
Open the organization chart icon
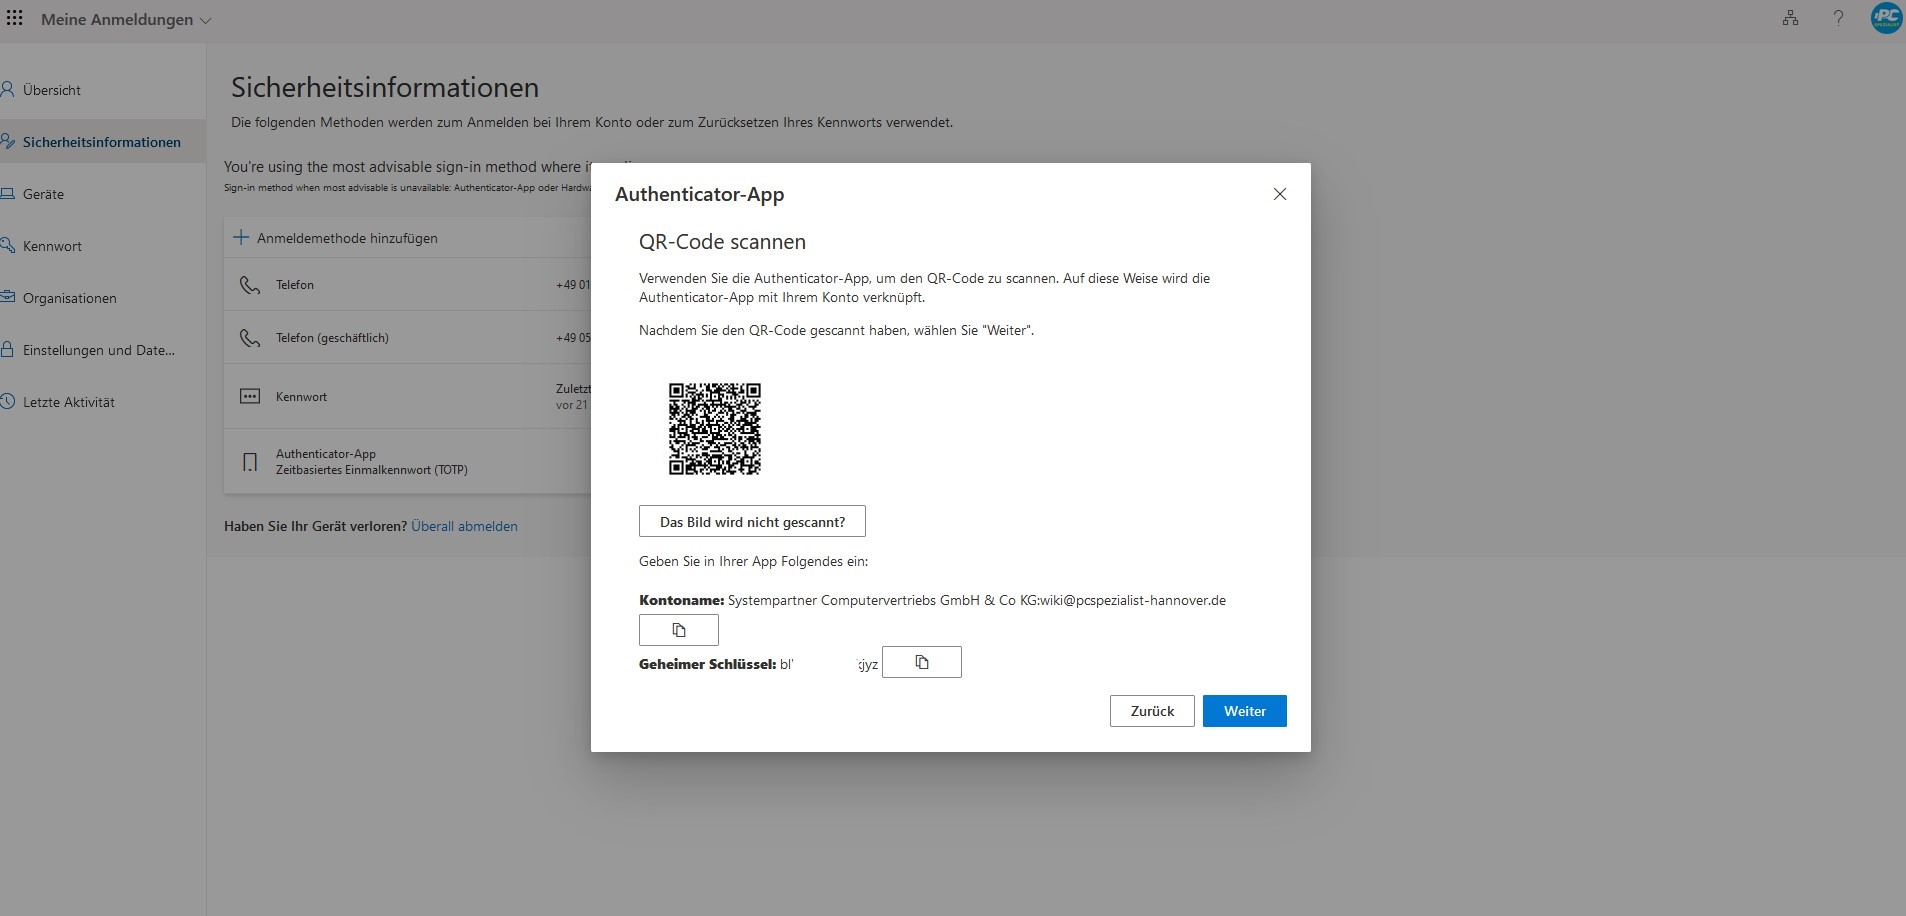[x=1790, y=19]
